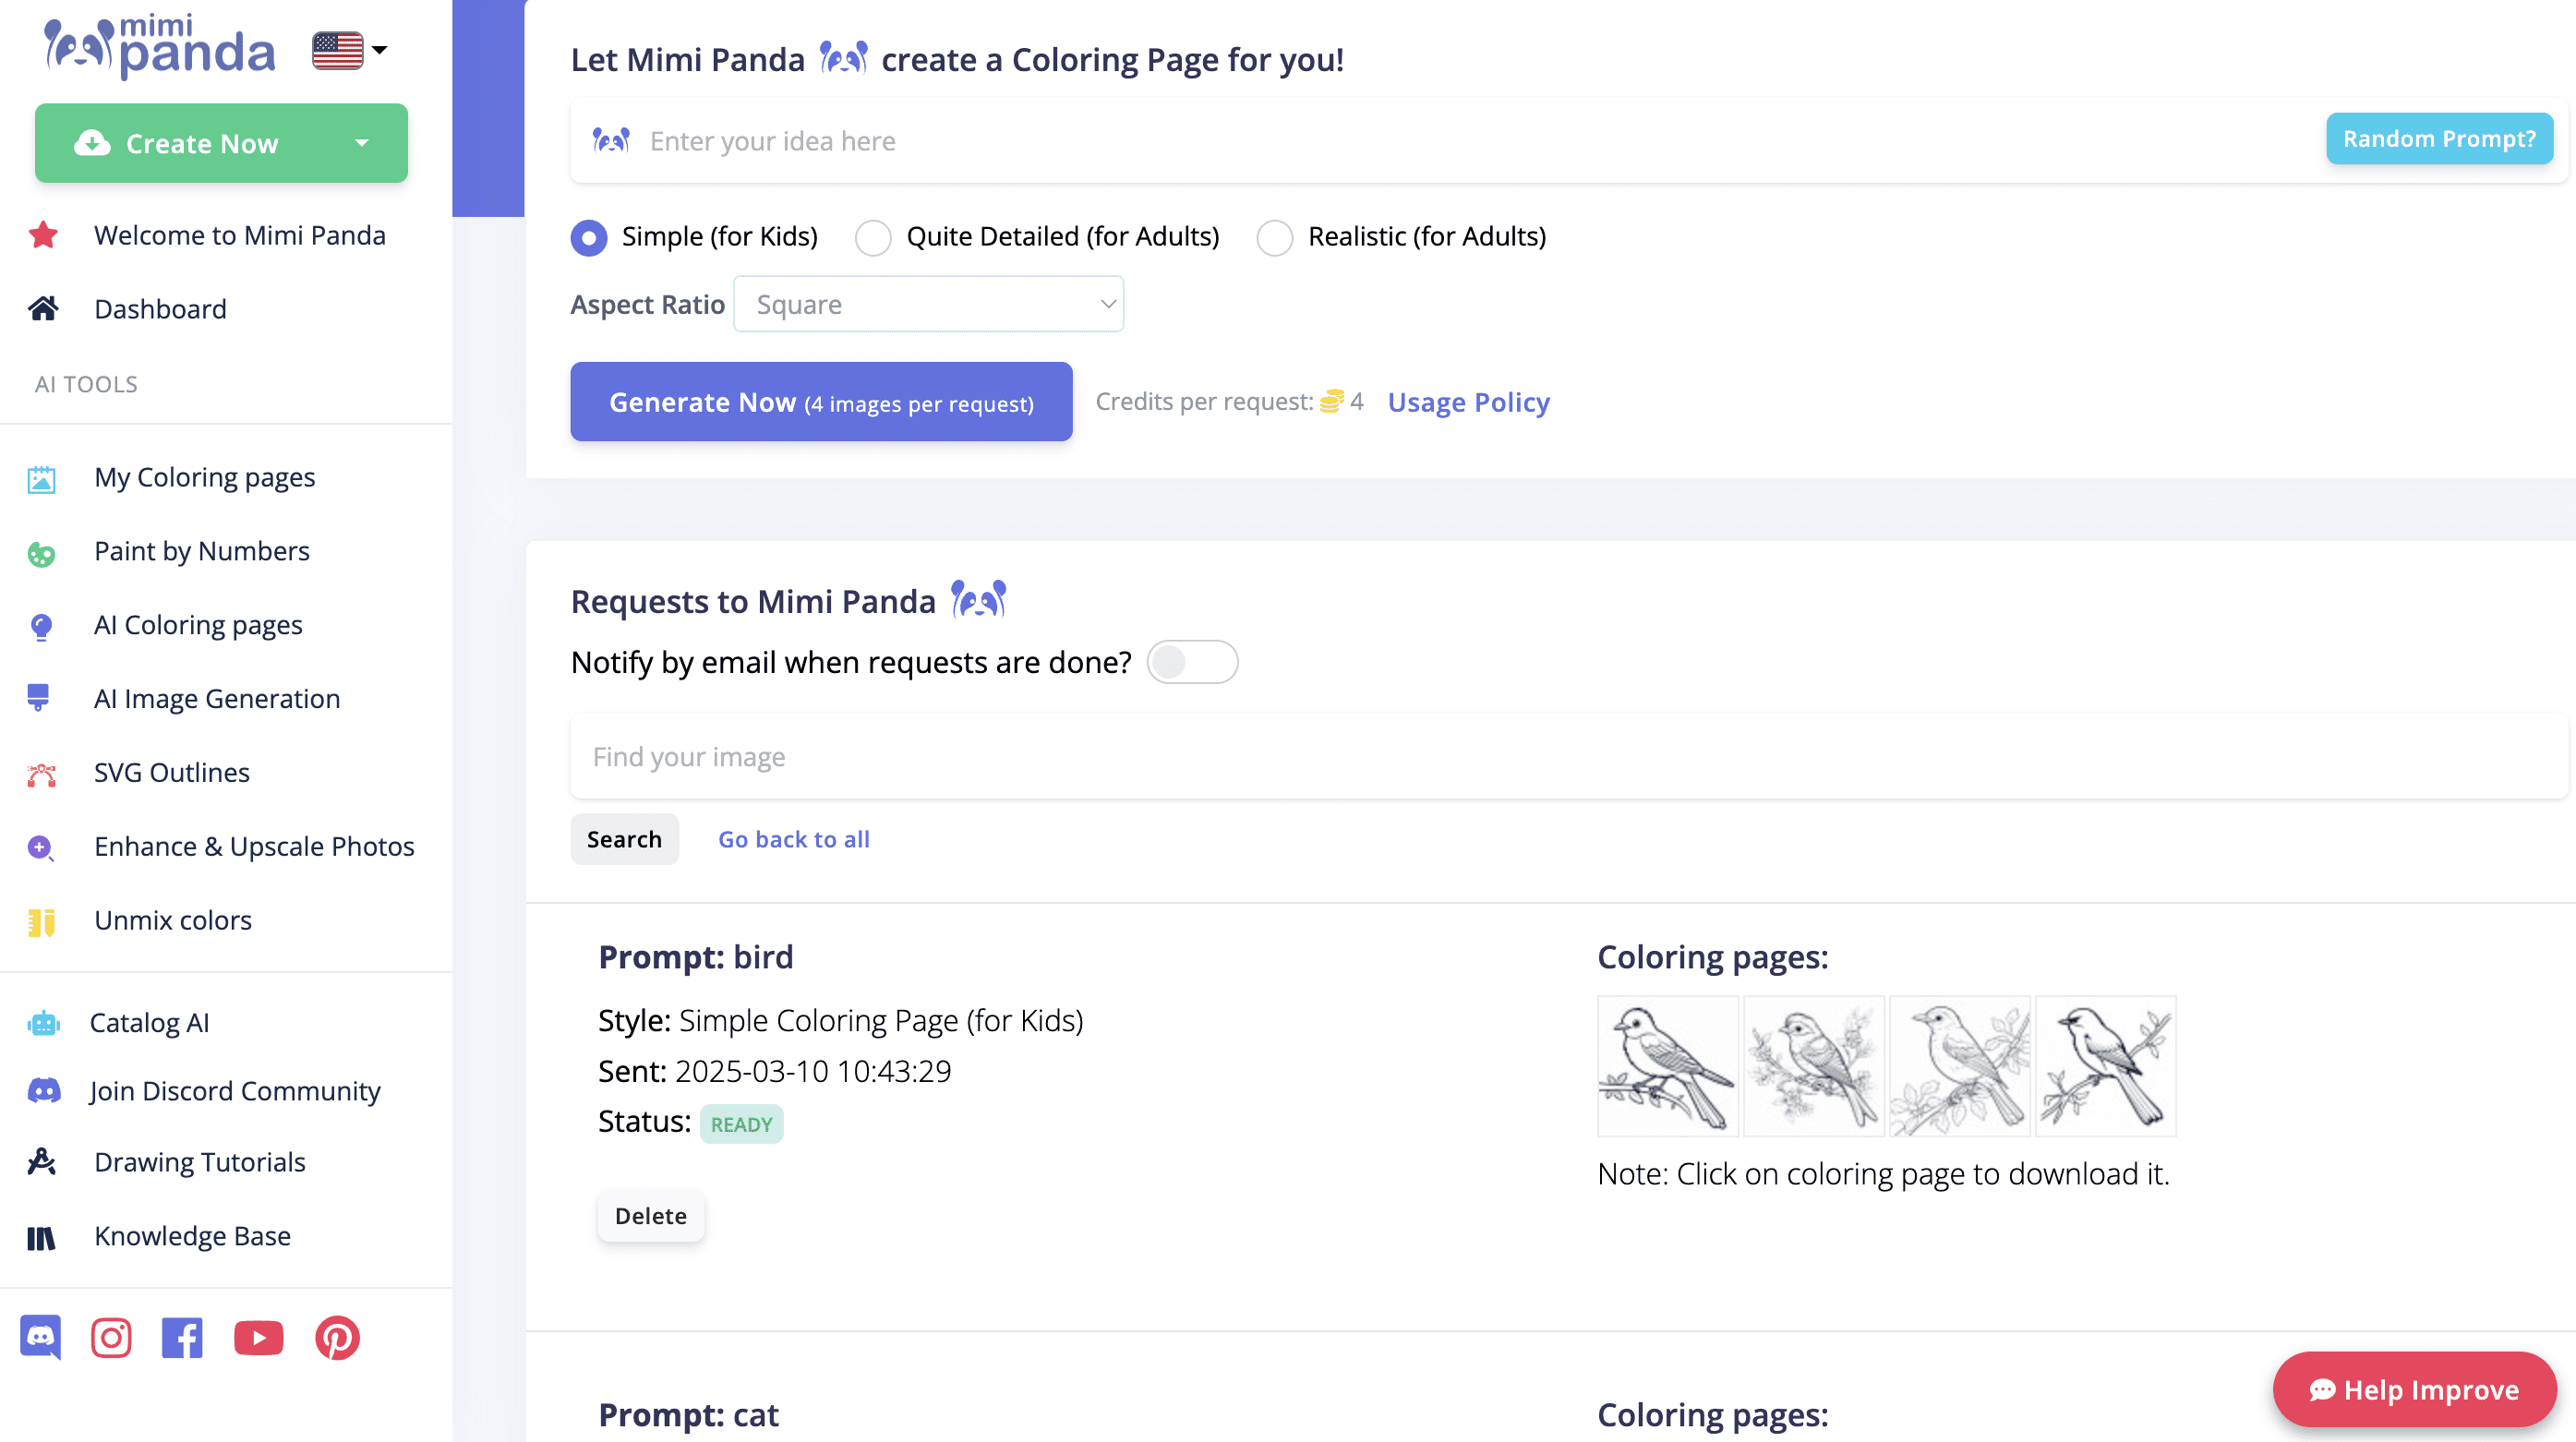Open Enhance & Upscale Photos

(254, 846)
